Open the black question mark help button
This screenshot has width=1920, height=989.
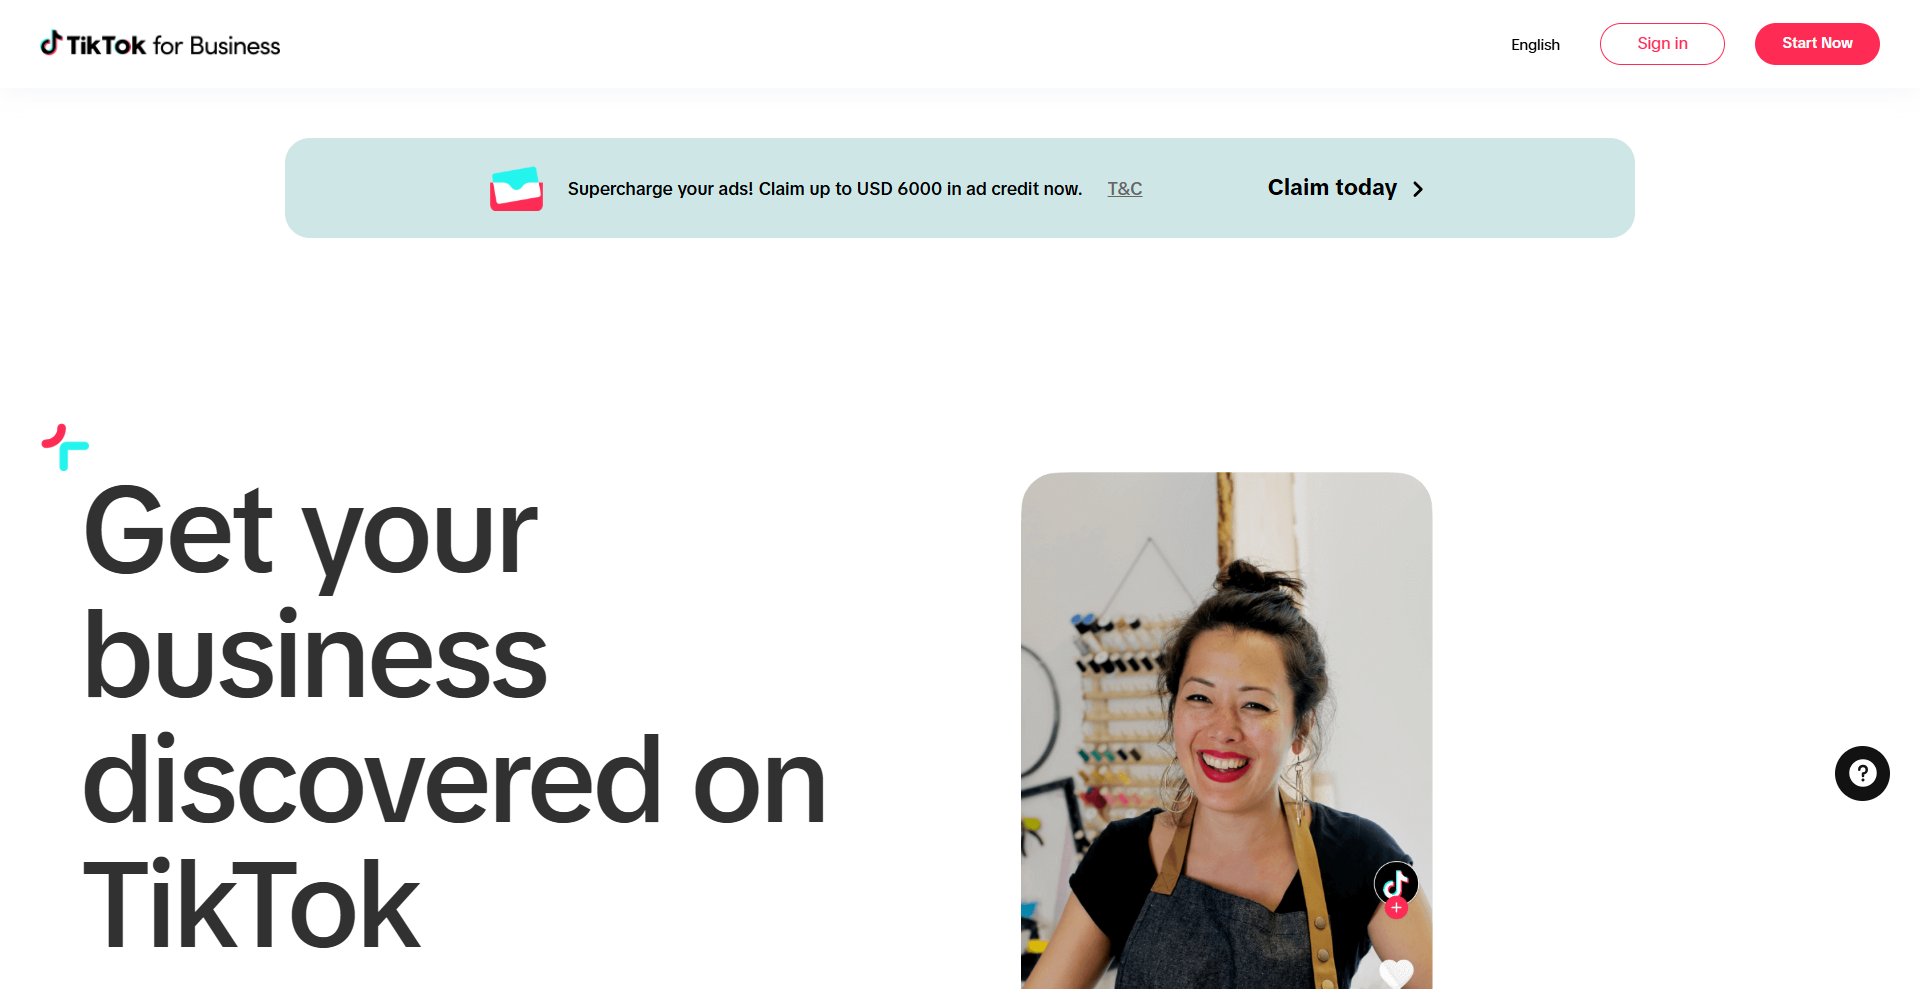point(1862,773)
